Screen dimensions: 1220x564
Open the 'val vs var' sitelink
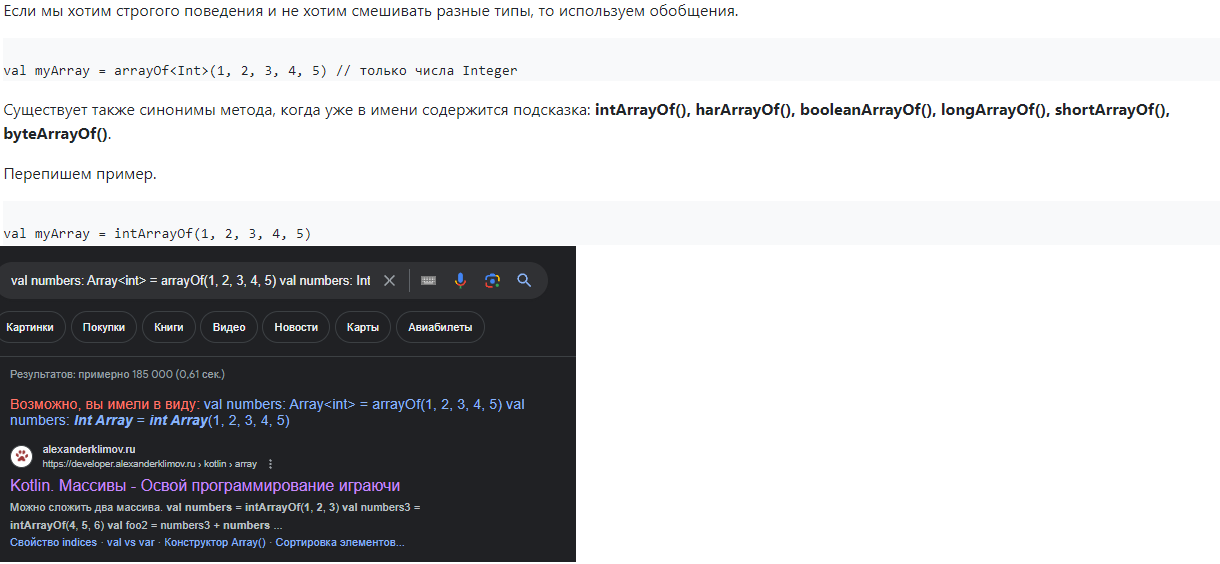[x=131, y=542]
